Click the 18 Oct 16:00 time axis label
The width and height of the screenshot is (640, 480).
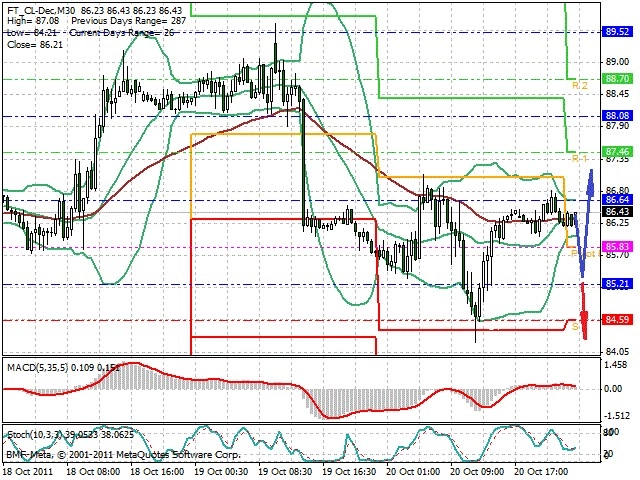coord(157,471)
